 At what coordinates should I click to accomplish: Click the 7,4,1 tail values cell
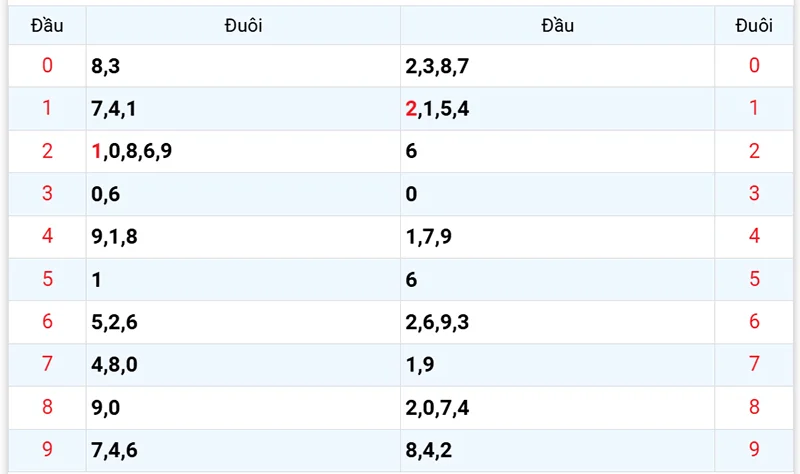113,109
